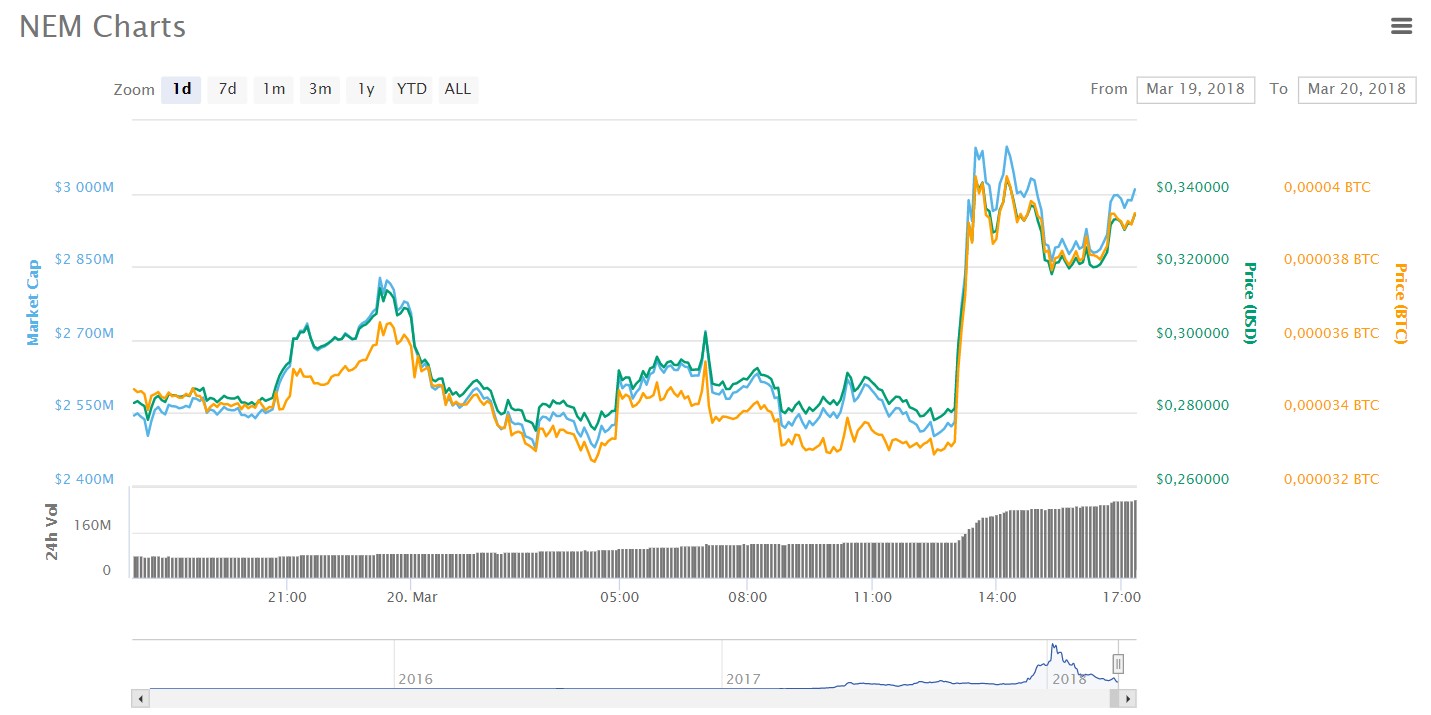Click the Market Cap axis title
This screenshot has height=715, width=1431.
33,303
